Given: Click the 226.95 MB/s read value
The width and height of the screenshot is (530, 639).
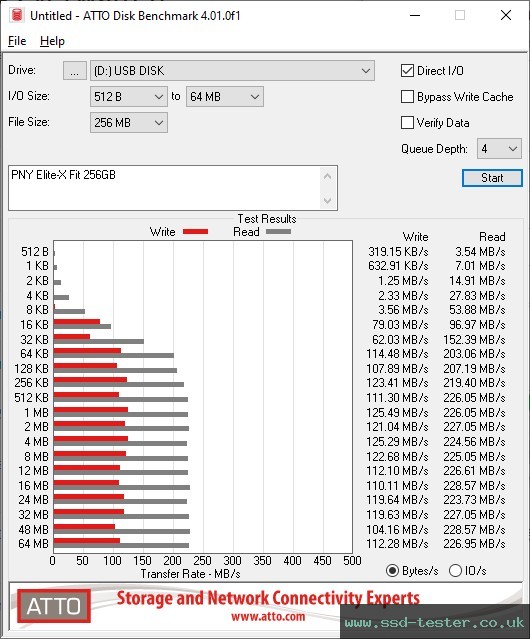Looking at the screenshot, I should pyautogui.click(x=474, y=544).
